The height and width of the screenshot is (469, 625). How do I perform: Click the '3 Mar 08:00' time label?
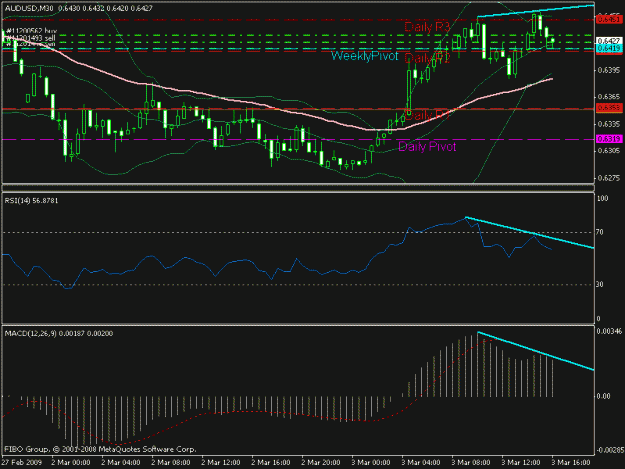click(471, 462)
